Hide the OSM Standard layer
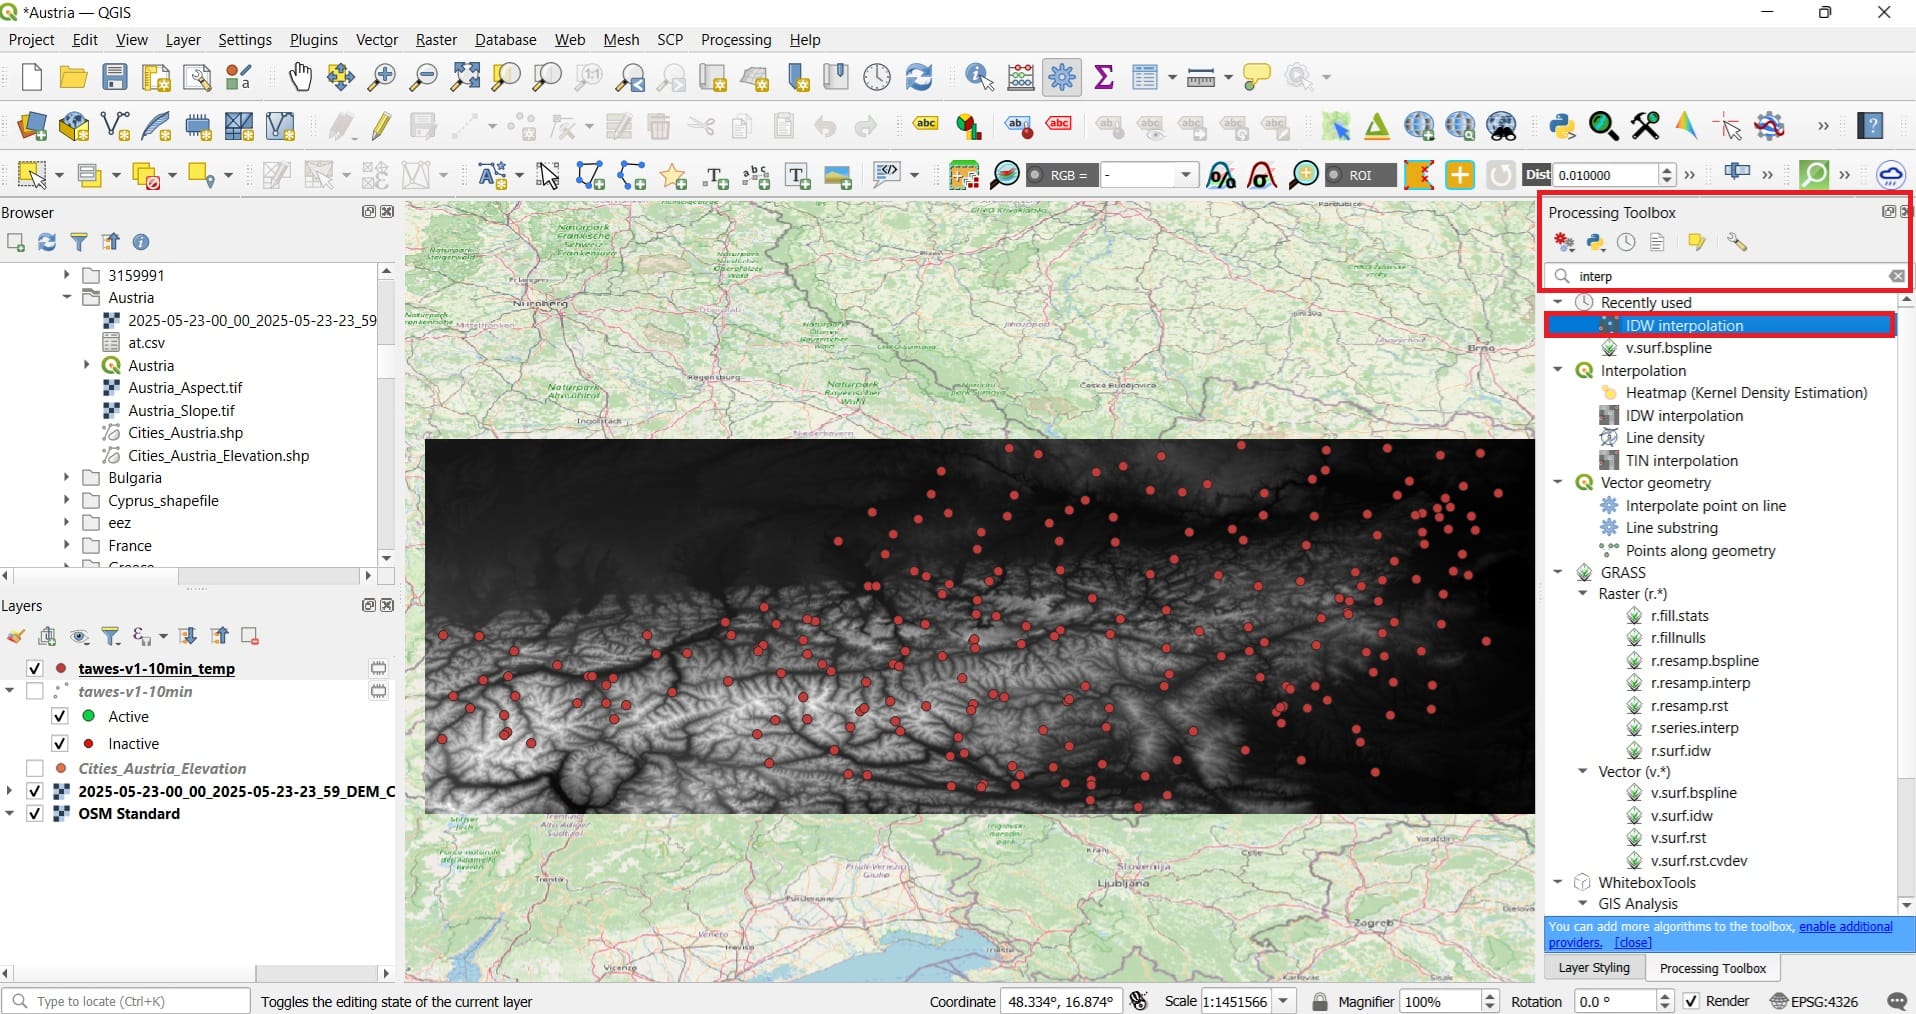1916x1014 pixels. 35,813
